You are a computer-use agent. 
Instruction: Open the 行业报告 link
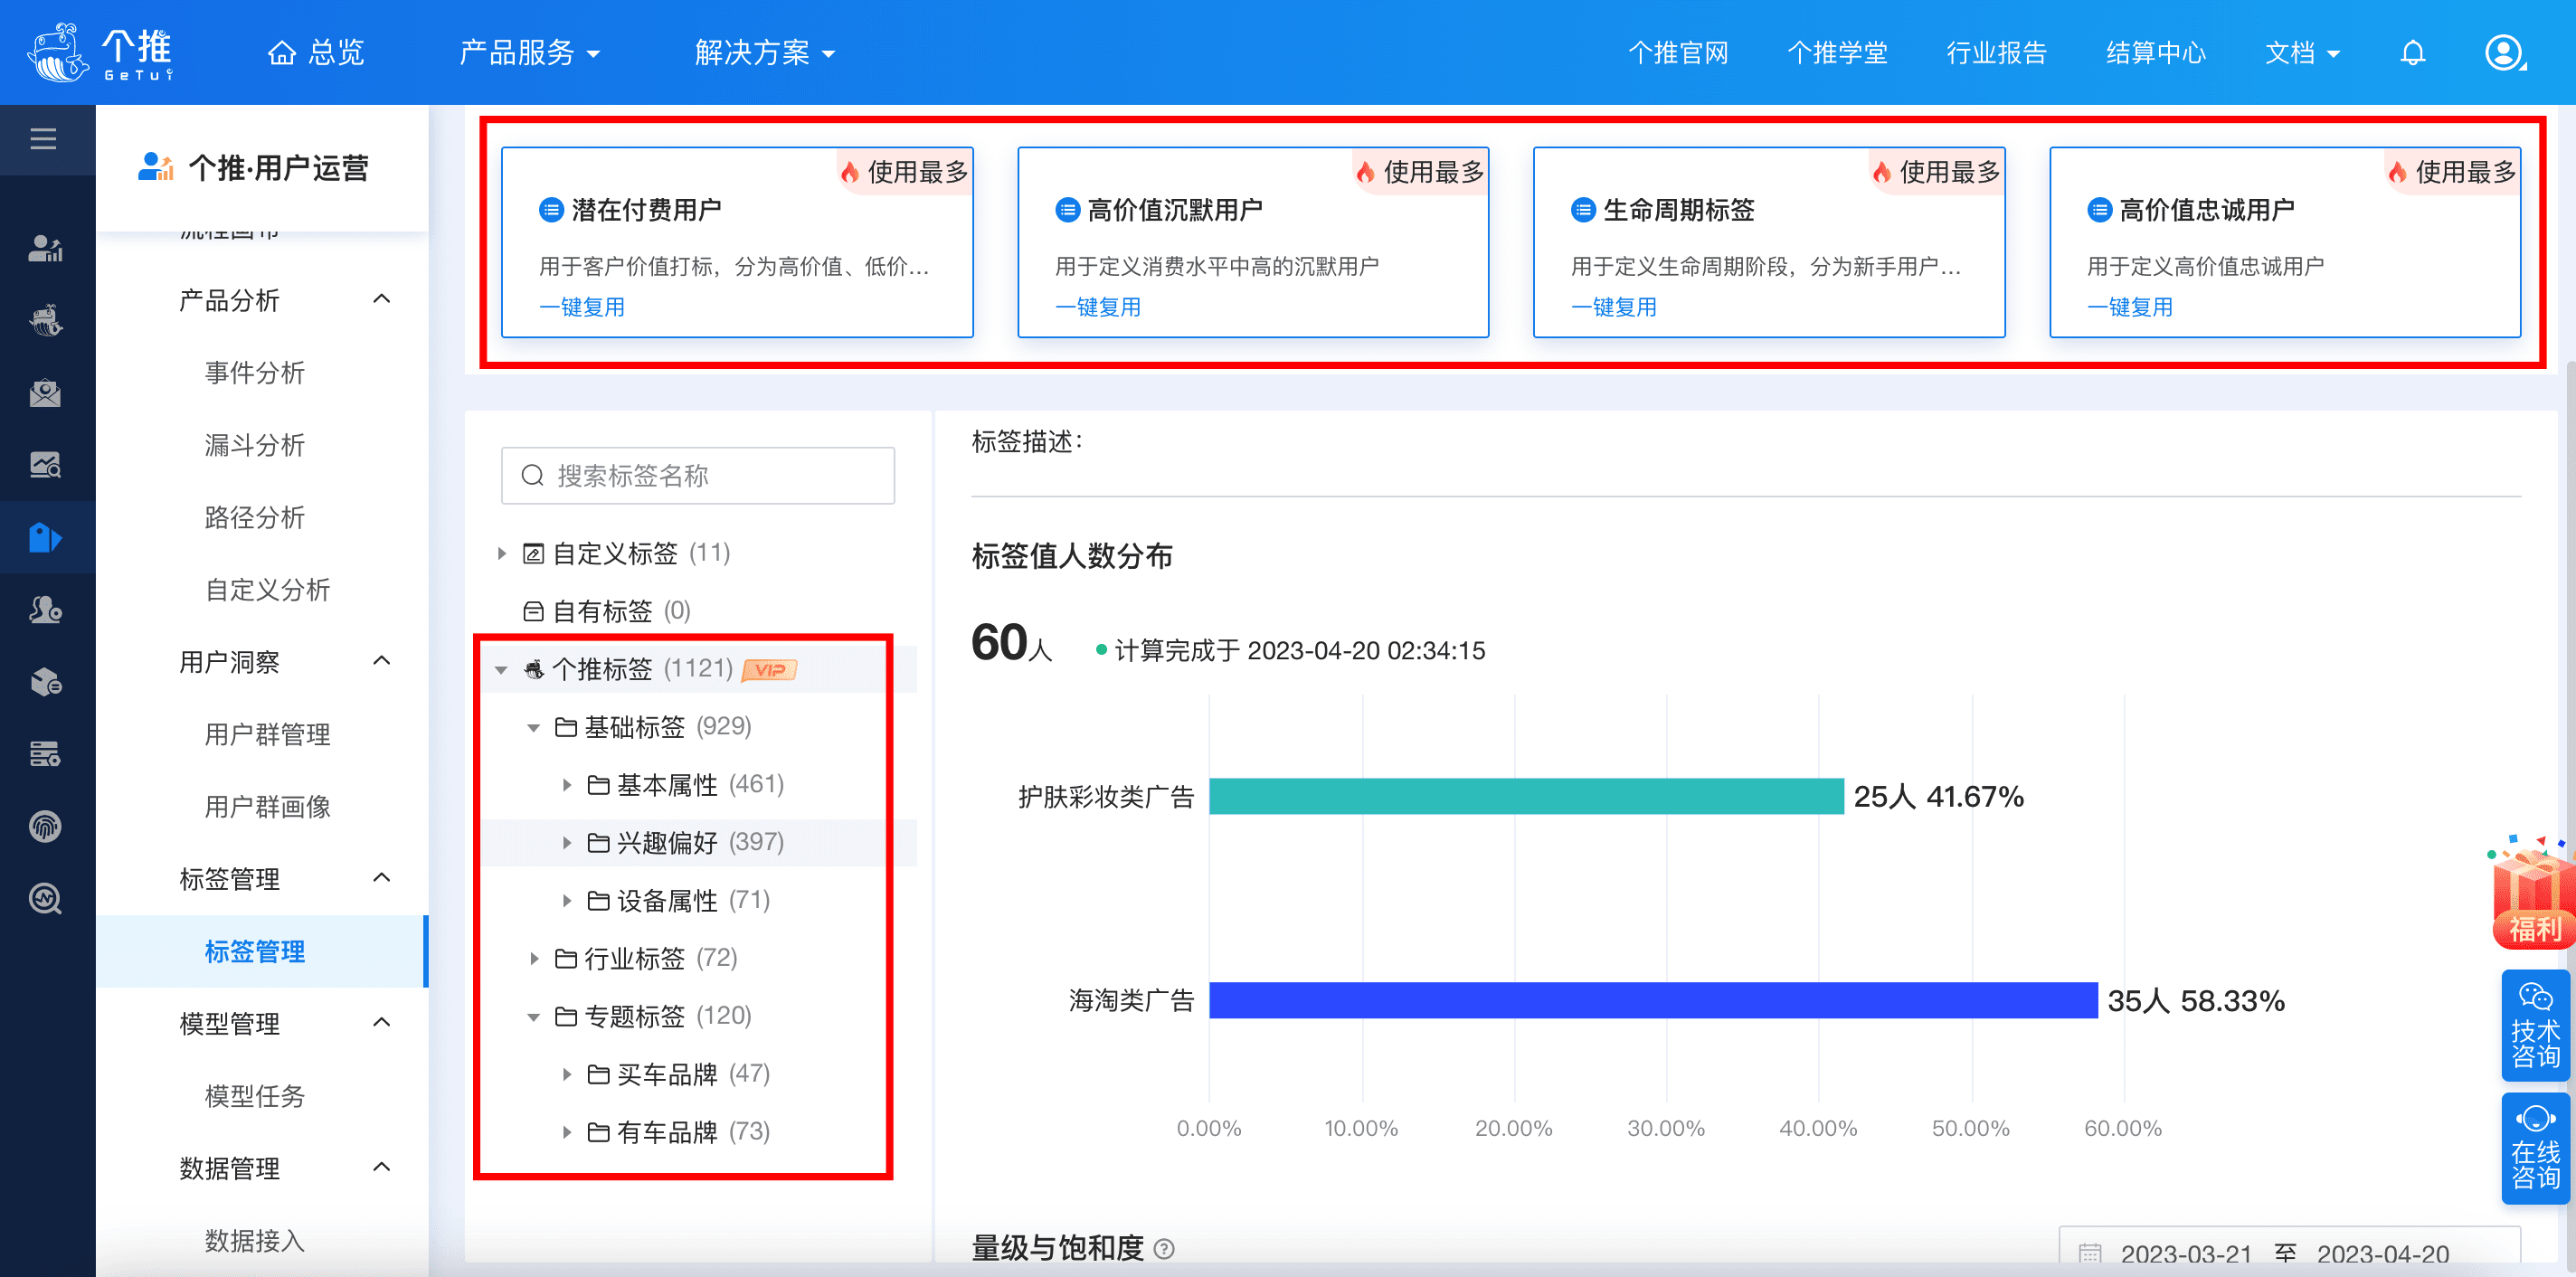pos(1996,52)
